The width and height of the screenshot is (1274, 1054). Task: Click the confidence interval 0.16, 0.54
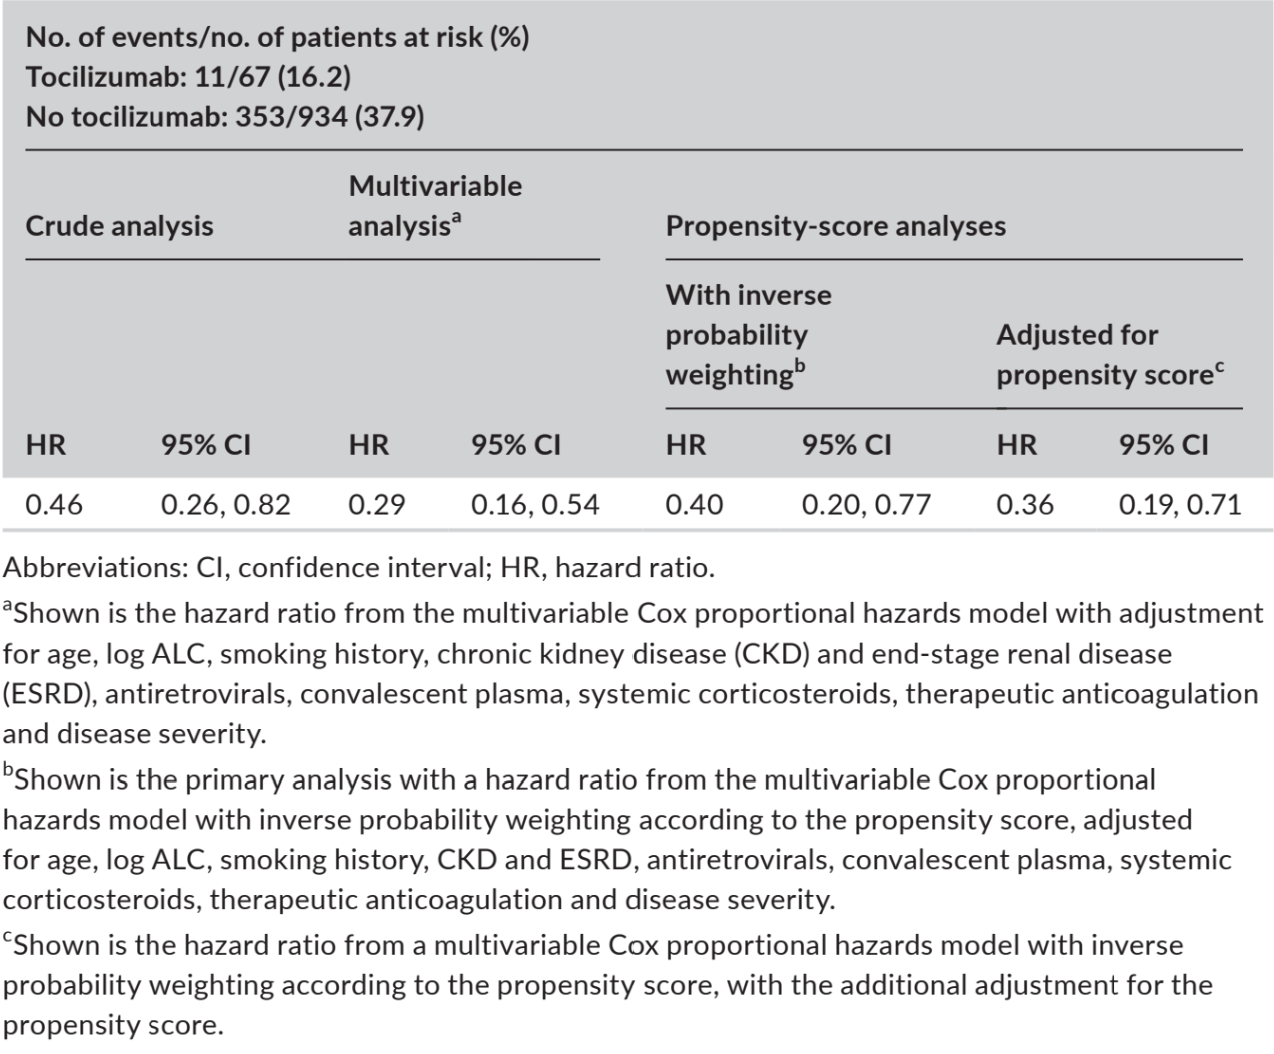(x=535, y=505)
